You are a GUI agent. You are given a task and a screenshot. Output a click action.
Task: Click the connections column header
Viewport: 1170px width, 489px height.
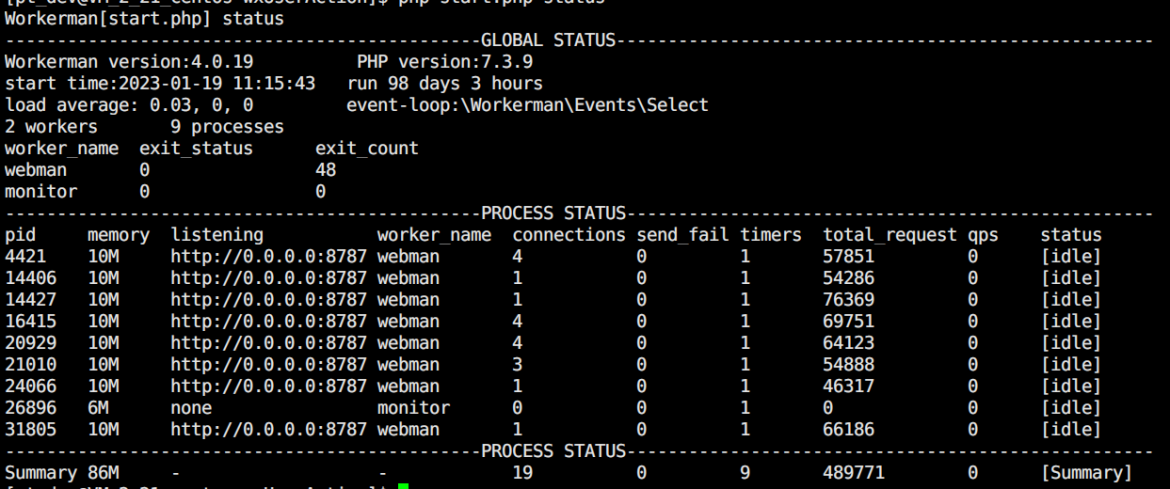point(569,235)
